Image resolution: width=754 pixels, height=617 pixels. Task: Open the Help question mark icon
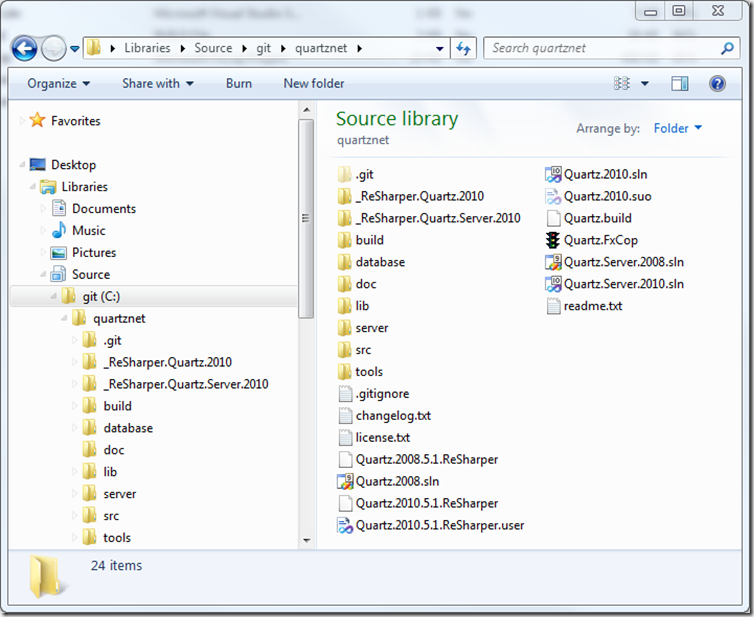pyautogui.click(x=717, y=84)
